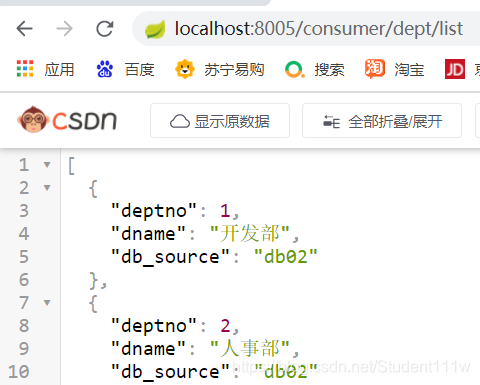
Task: Click the opening bracket on line 1
Action: pyautogui.click(x=71, y=166)
